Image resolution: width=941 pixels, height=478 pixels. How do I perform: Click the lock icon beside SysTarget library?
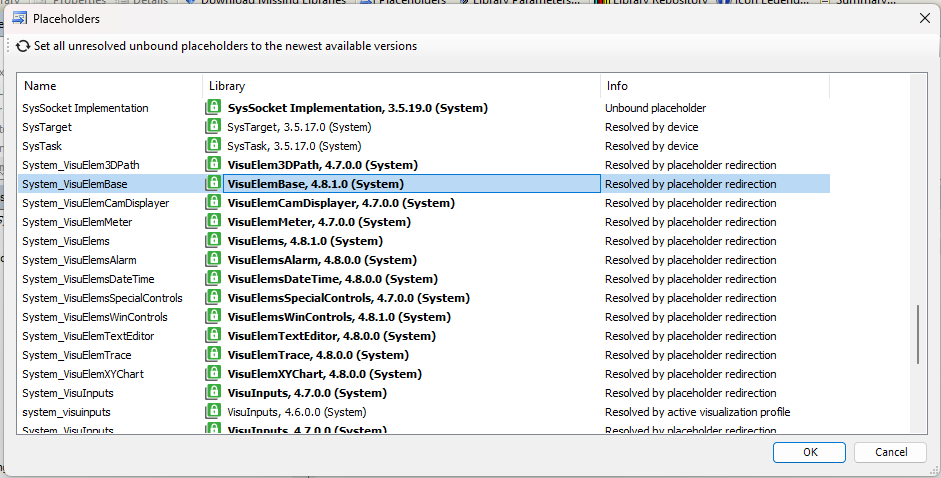point(213,127)
